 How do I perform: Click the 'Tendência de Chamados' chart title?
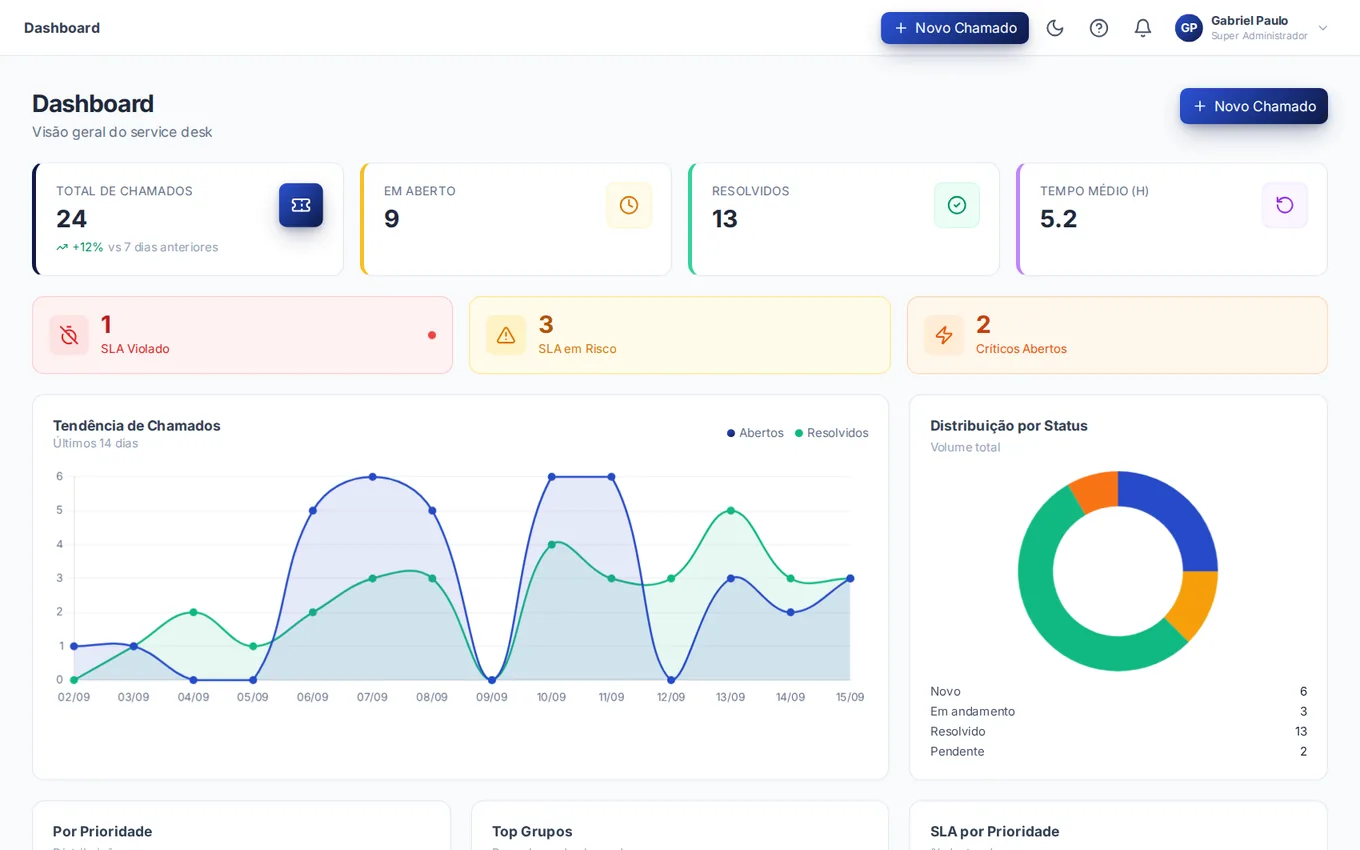pyautogui.click(x=137, y=425)
